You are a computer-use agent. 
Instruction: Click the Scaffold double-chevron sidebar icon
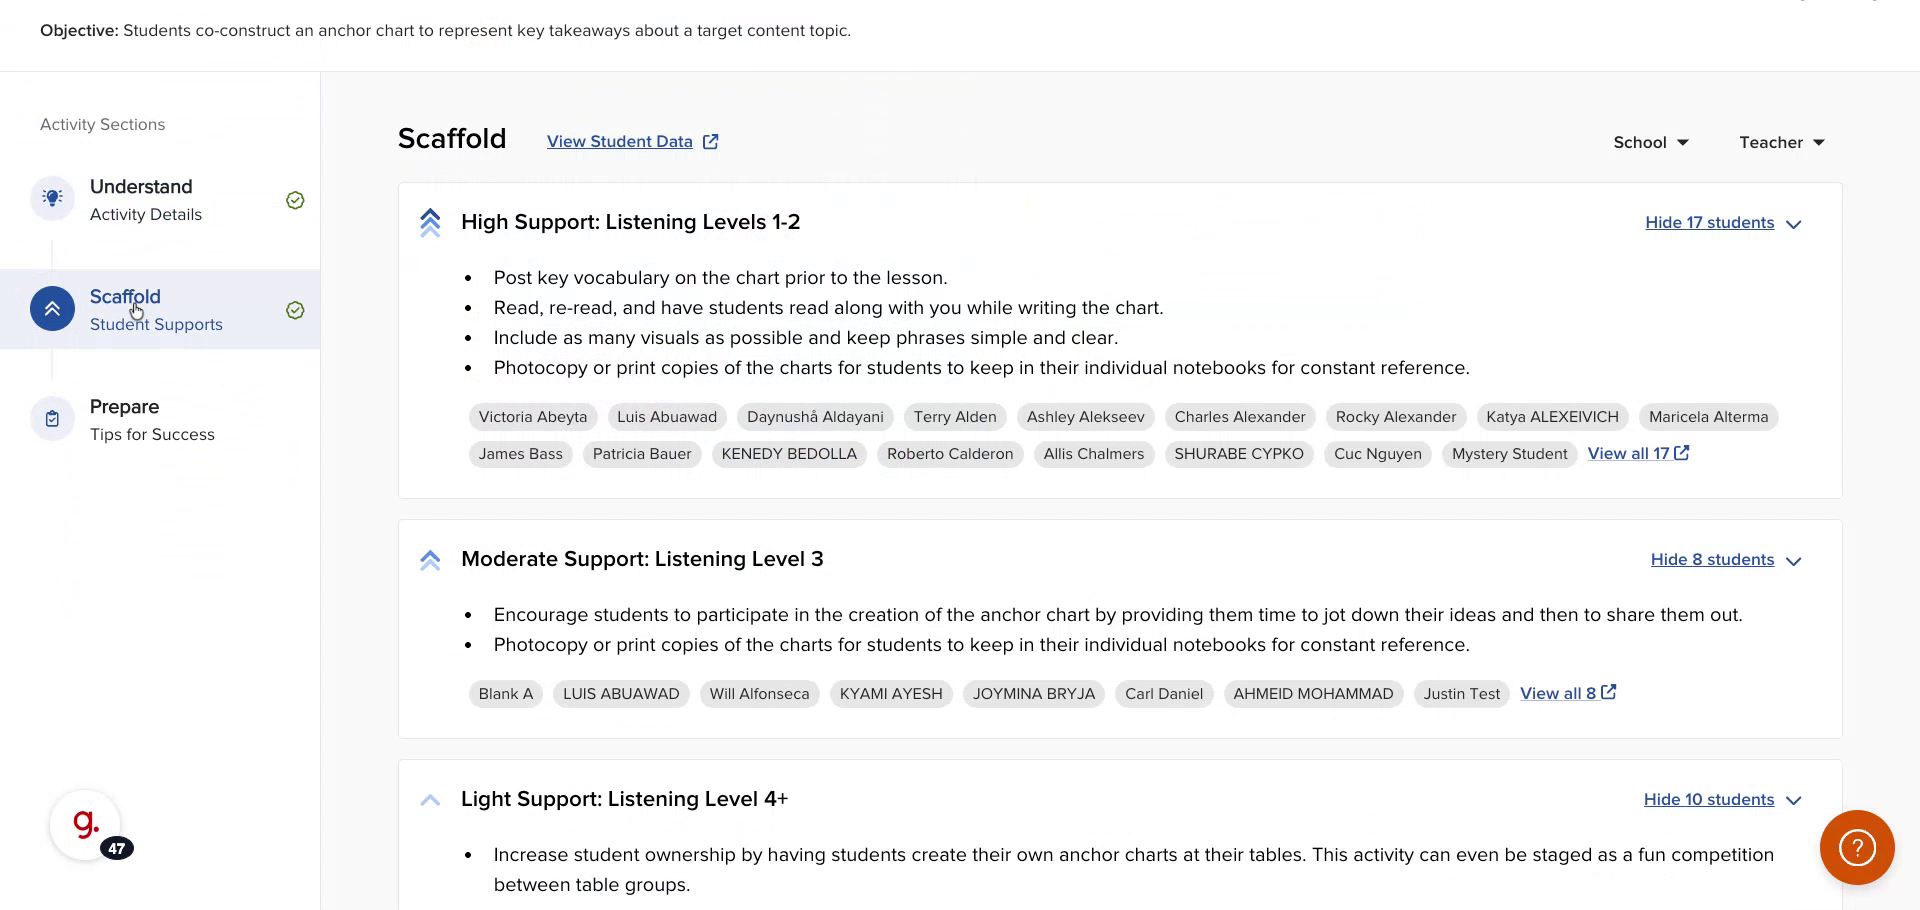(52, 309)
